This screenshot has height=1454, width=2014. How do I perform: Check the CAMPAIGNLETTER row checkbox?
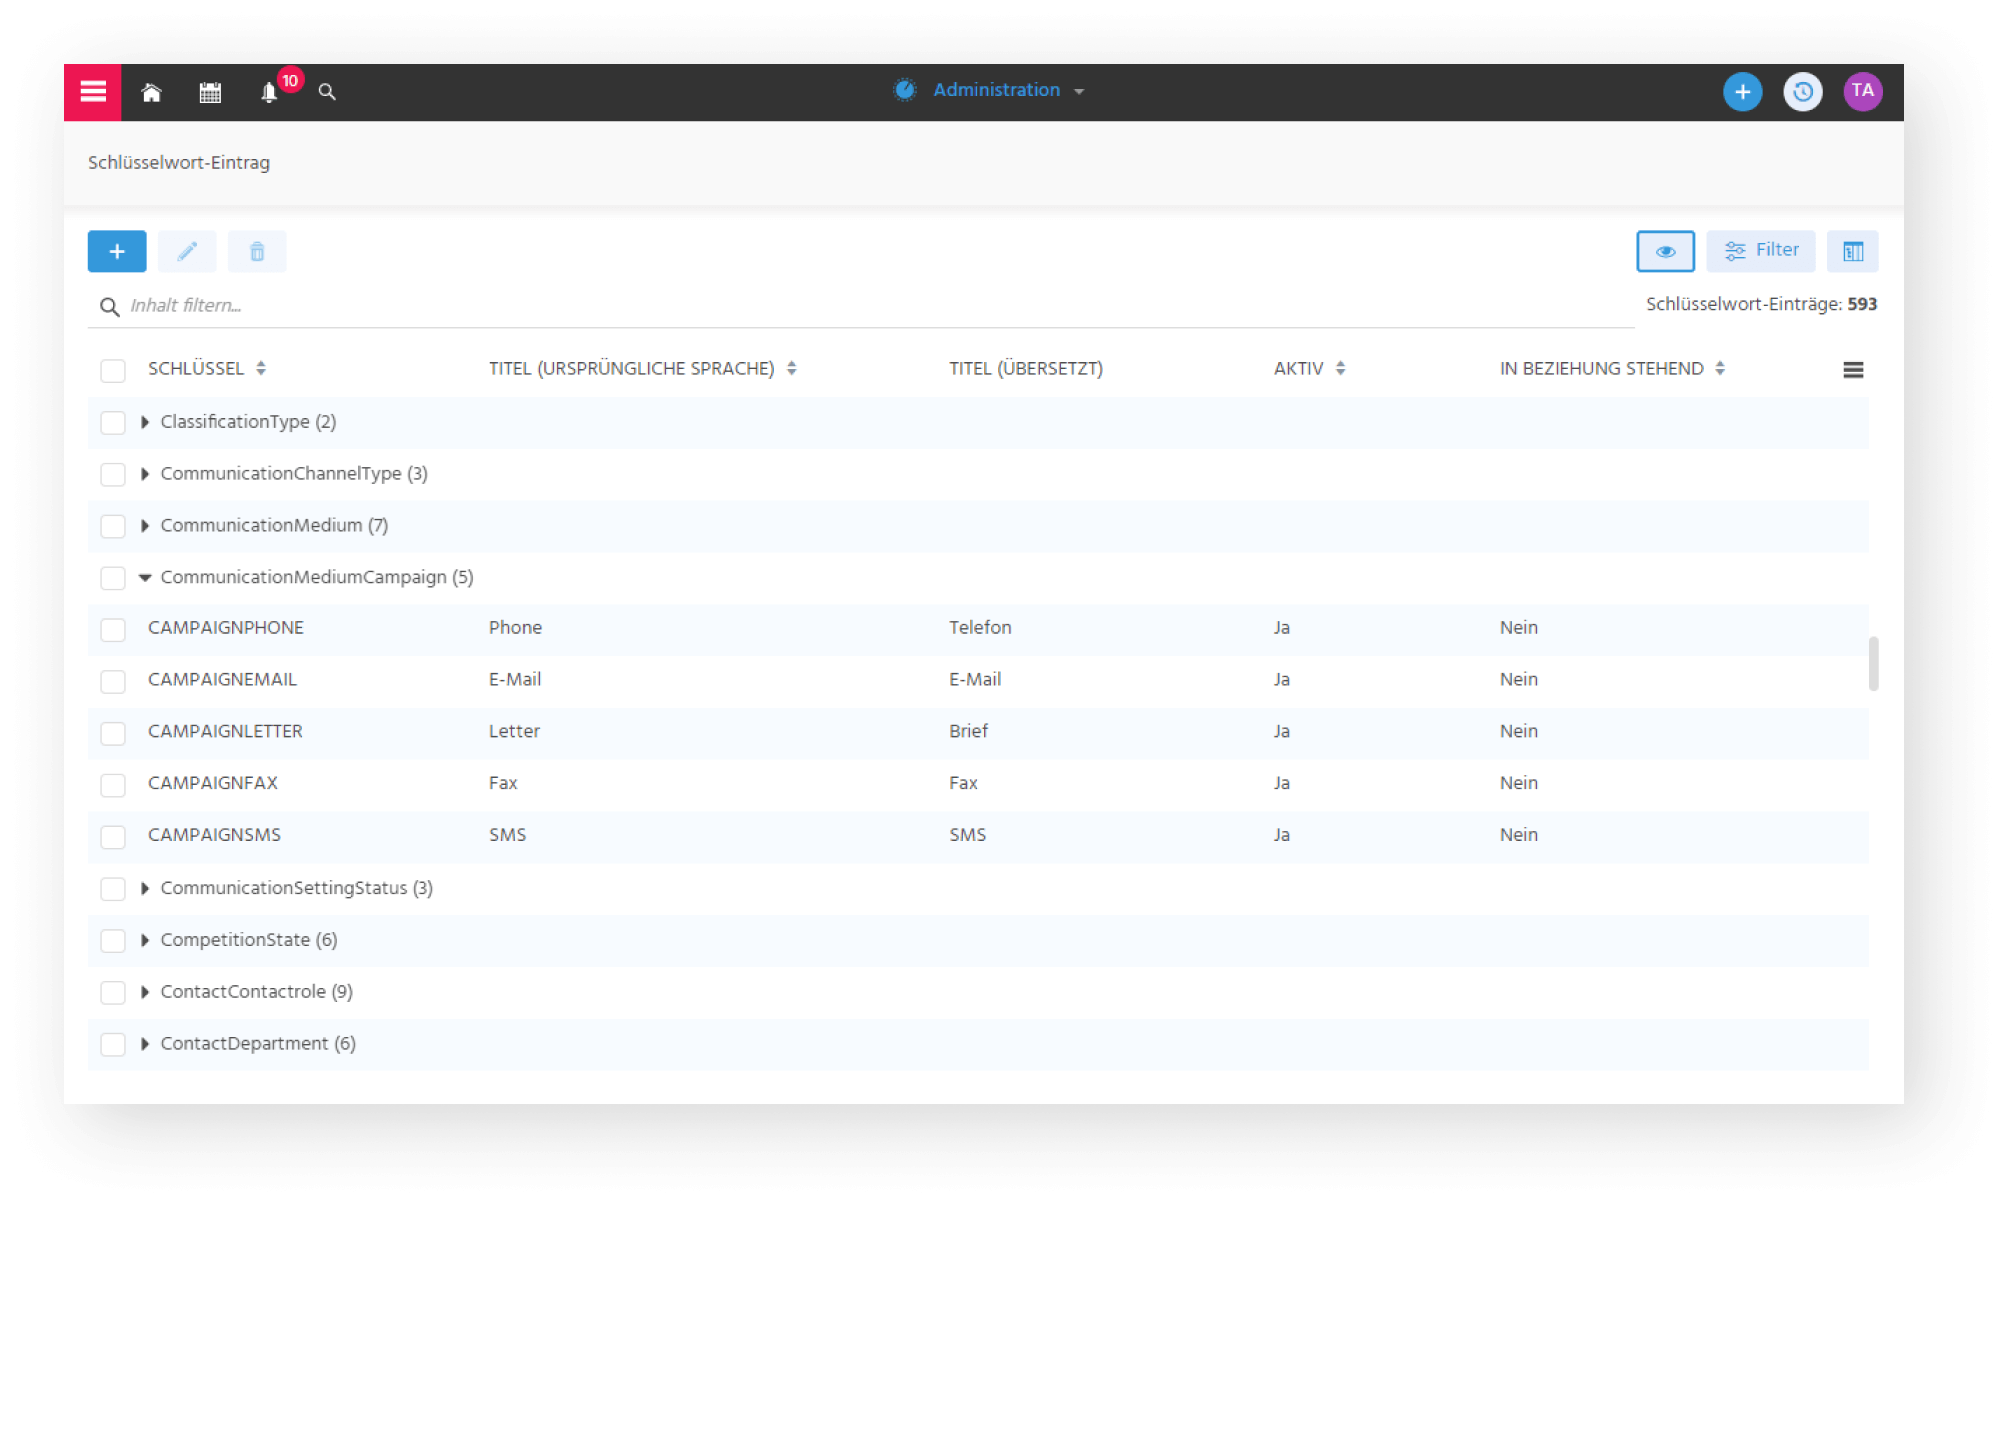[x=113, y=733]
